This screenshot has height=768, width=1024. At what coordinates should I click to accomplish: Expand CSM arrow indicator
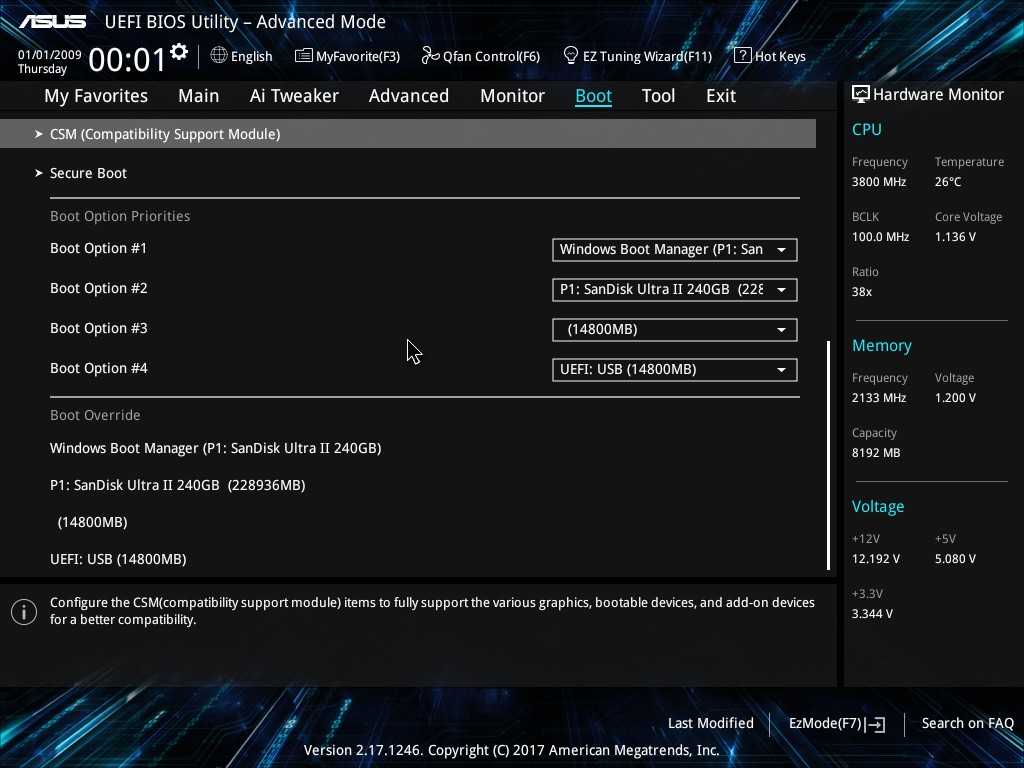tap(39, 134)
